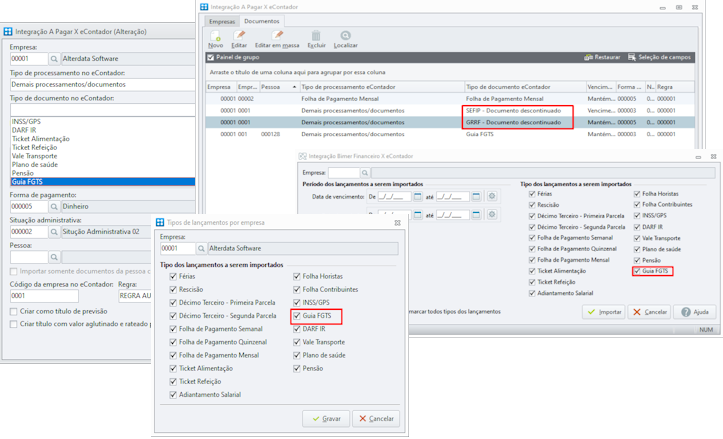Click Forma de pagamento code field
Image resolution: width=723 pixels, height=439 pixels.
pyautogui.click(x=29, y=206)
